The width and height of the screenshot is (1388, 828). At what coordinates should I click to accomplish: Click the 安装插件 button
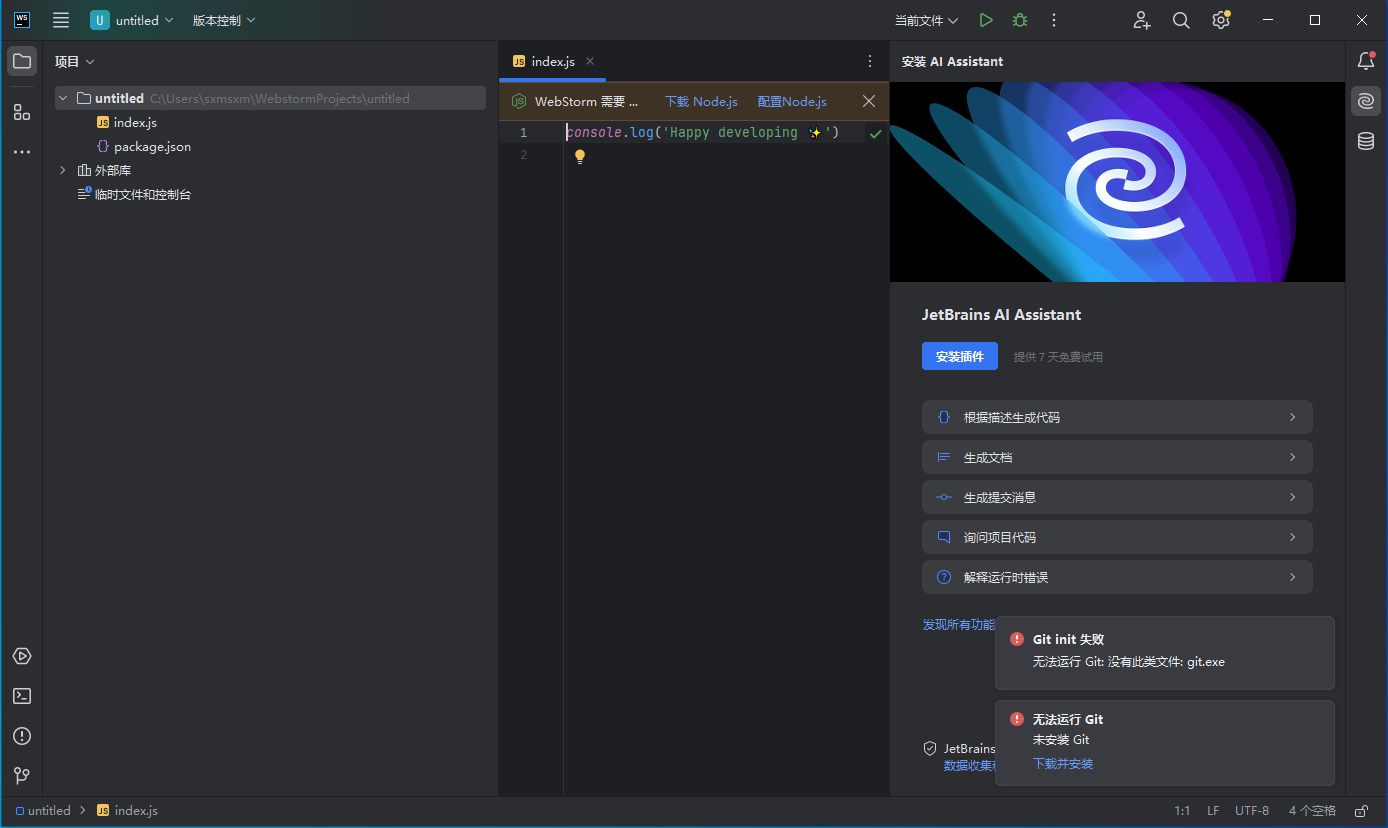(x=960, y=356)
